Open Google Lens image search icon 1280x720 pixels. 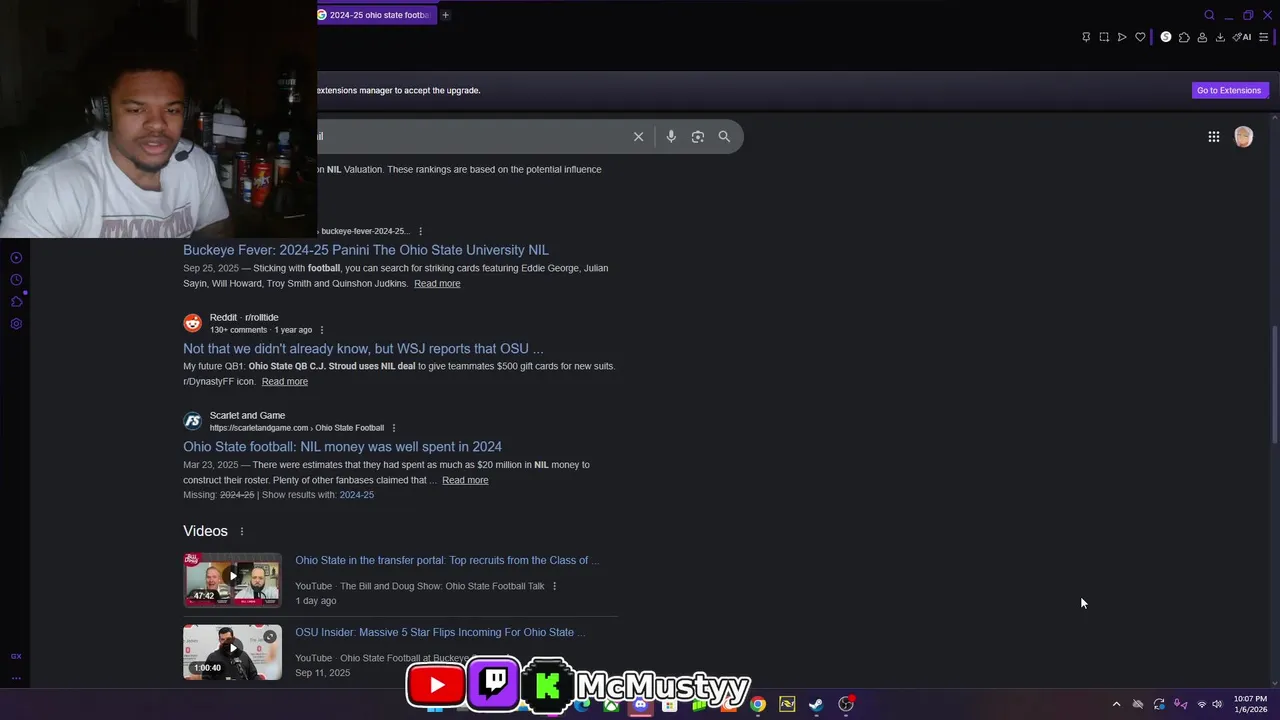click(x=698, y=137)
